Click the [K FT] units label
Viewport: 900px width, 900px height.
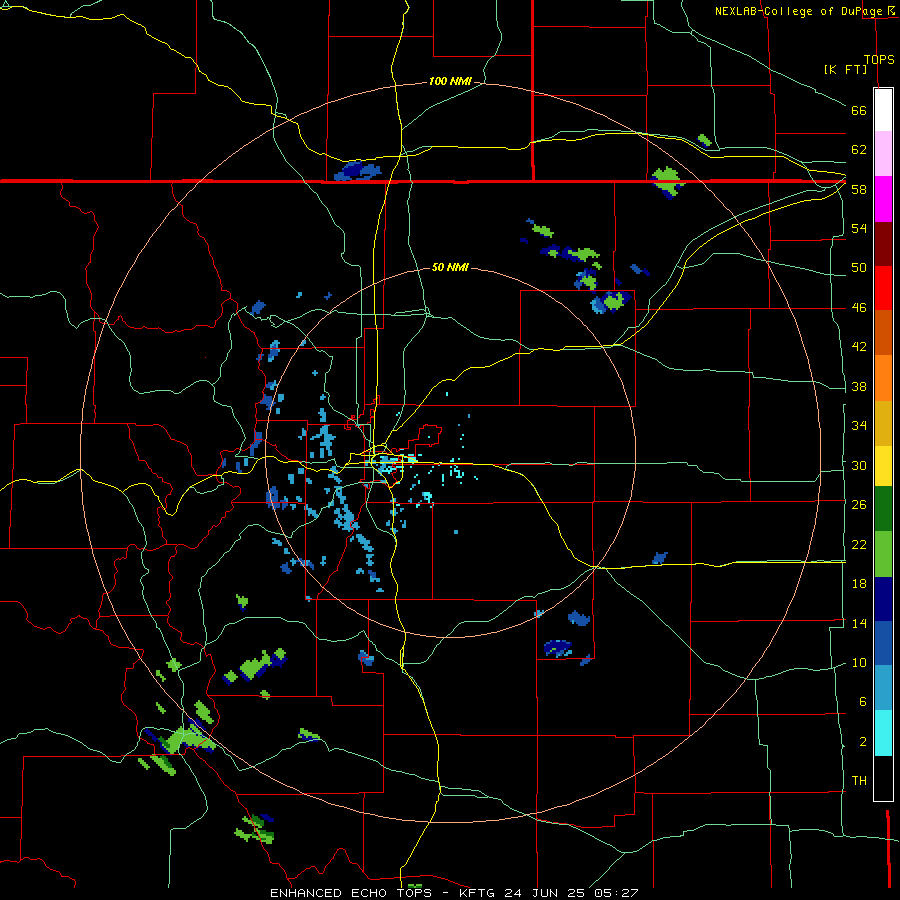(x=845, y=69)
